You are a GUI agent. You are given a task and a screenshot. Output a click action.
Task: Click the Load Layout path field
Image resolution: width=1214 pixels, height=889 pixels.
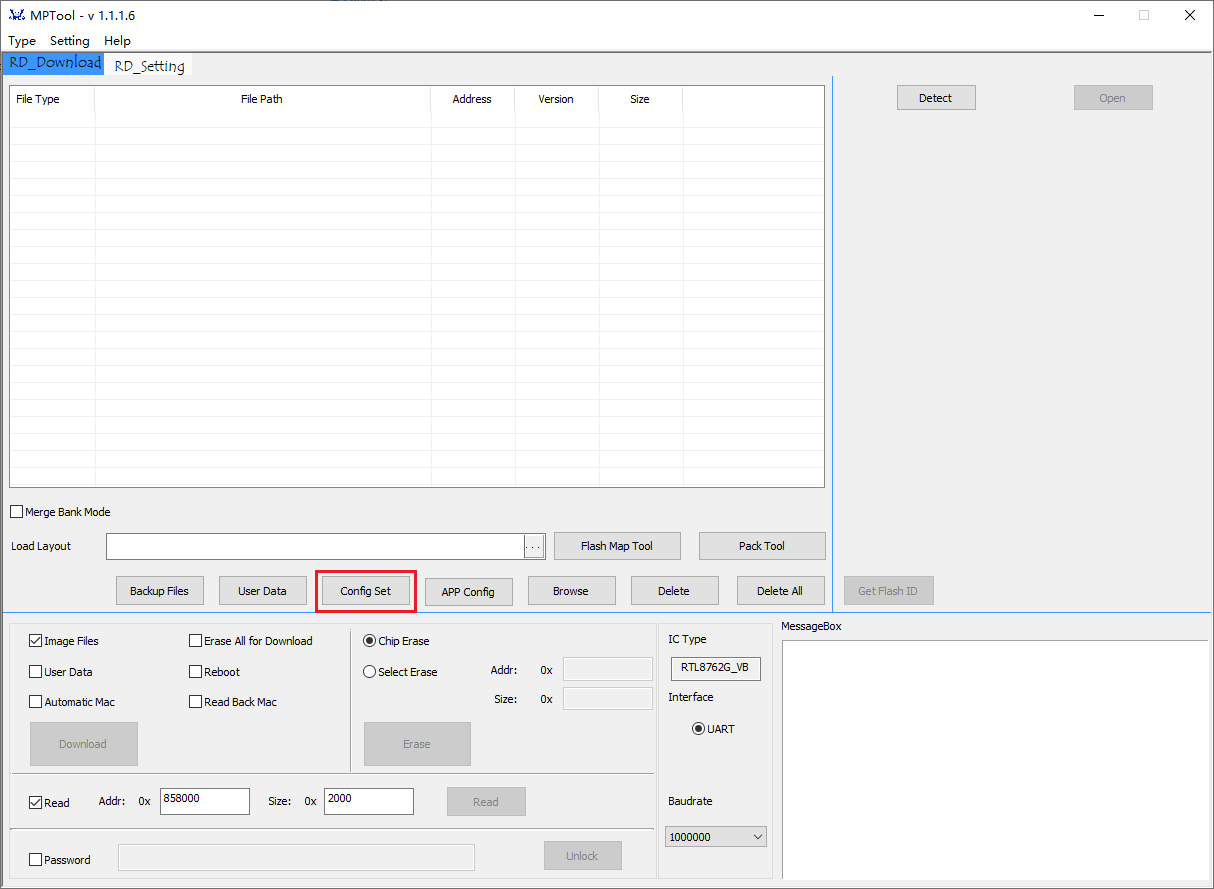315,546
